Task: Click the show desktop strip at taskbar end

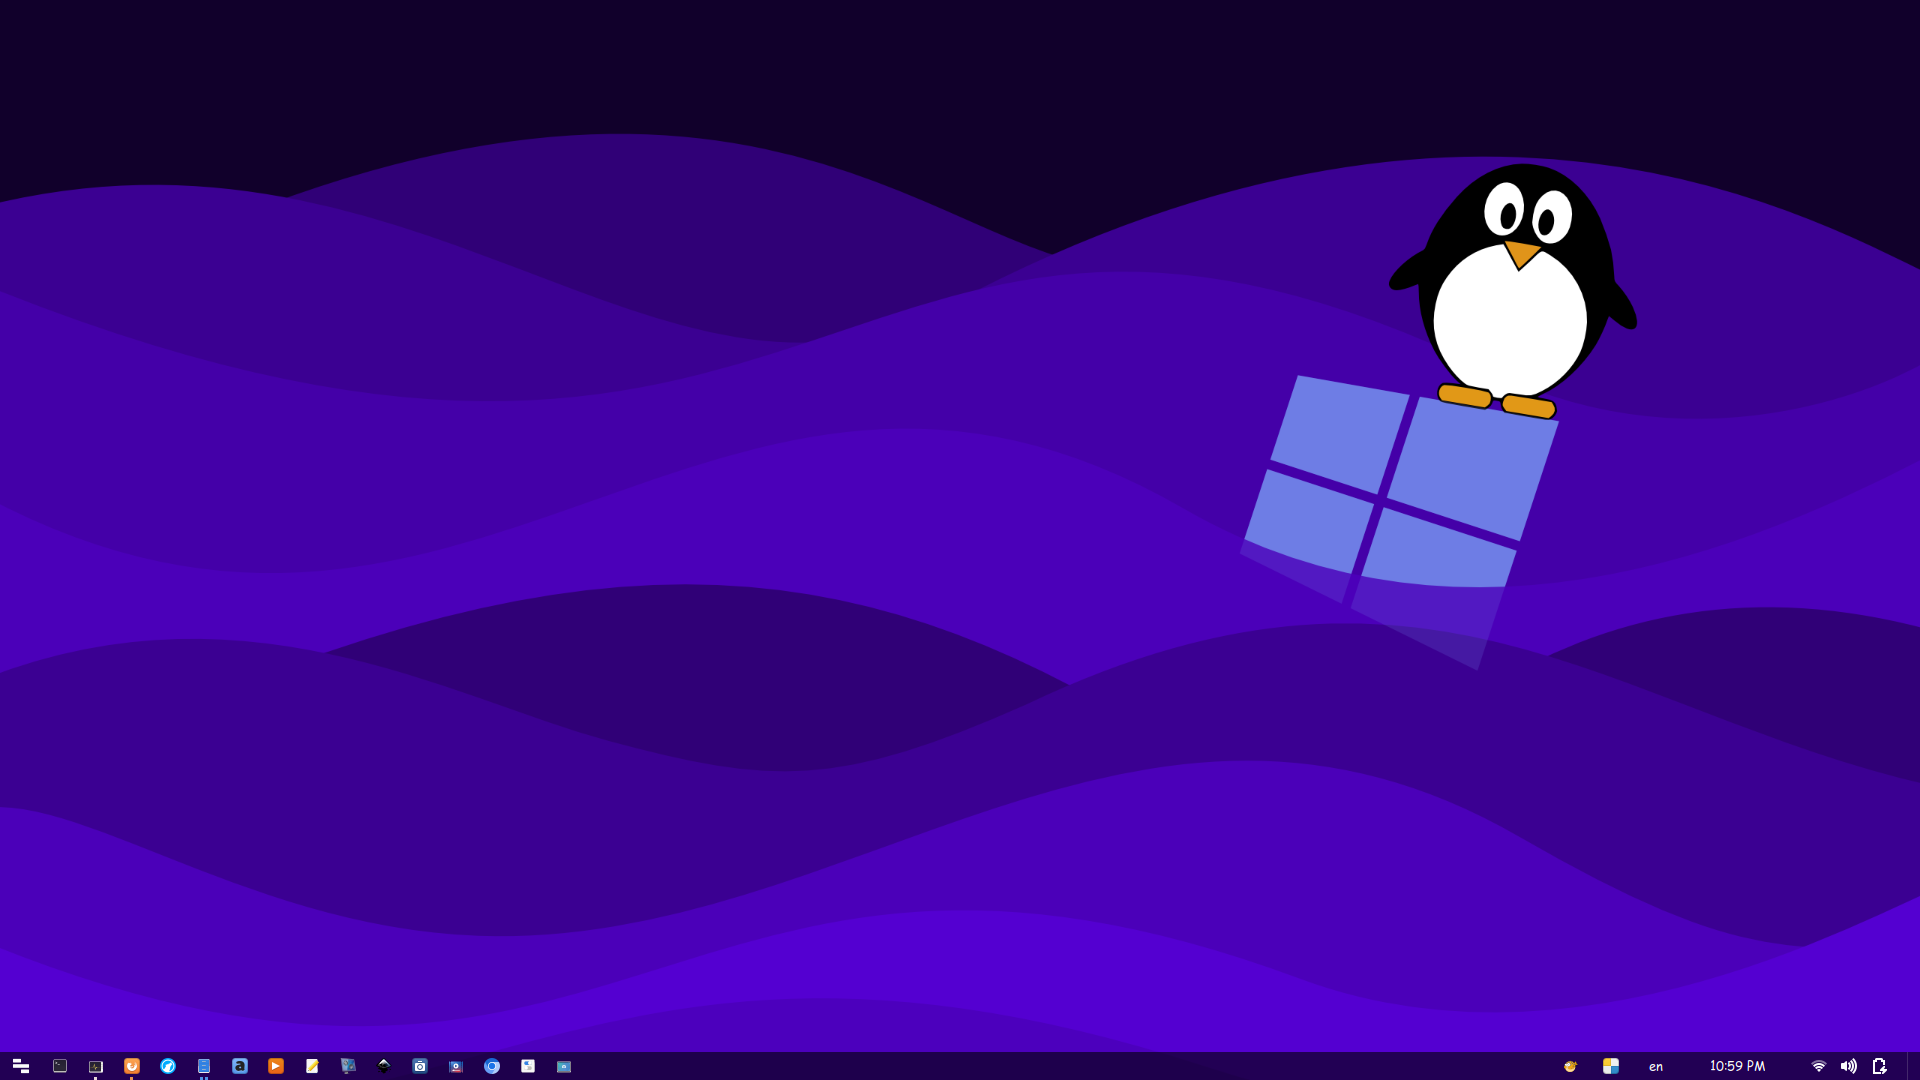Action: [1913, 1066]
